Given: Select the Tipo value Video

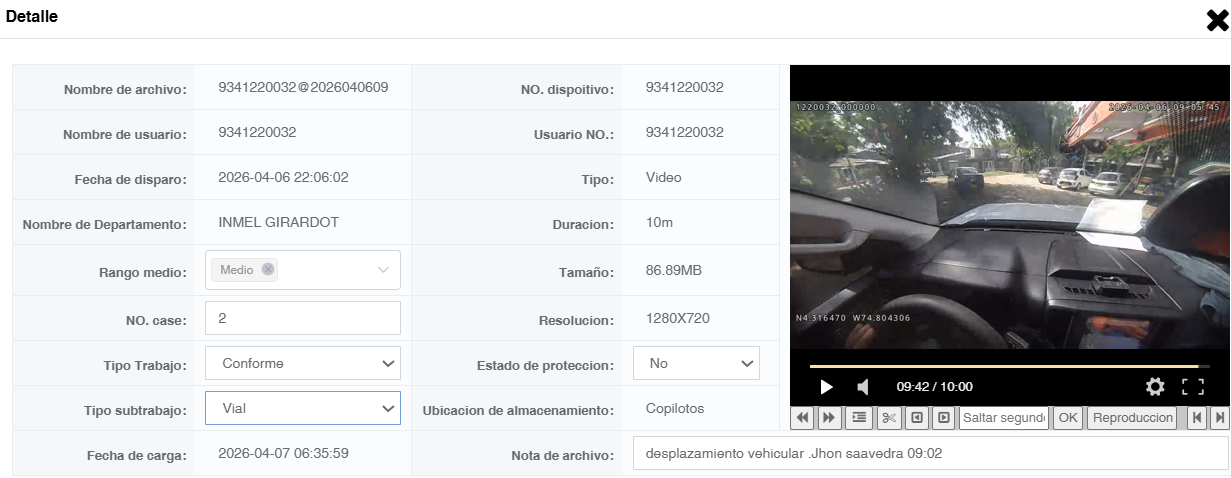Looking at the screenshot, I should (x=664, y=177).
